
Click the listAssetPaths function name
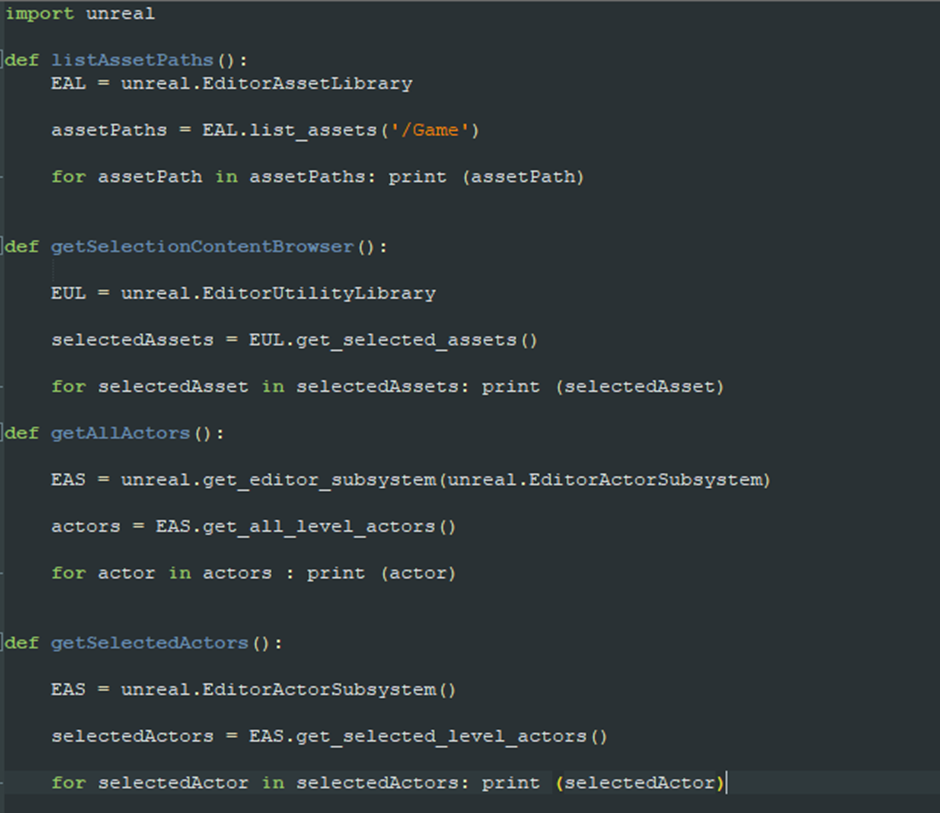point(132,60)
